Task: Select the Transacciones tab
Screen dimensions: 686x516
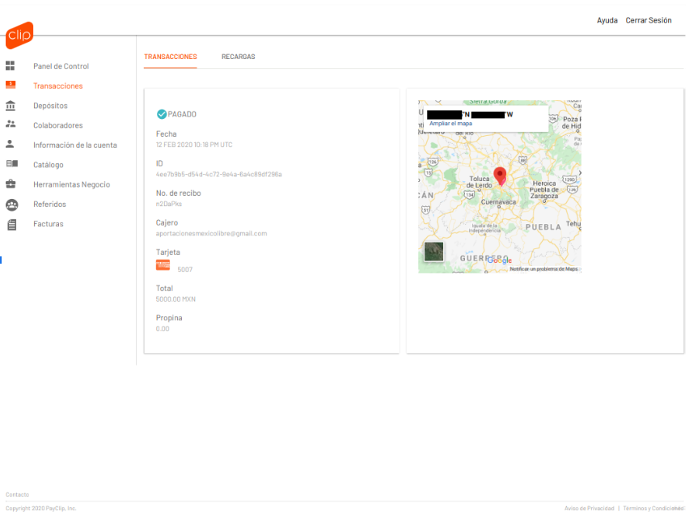Action: (x=170, y=57)
